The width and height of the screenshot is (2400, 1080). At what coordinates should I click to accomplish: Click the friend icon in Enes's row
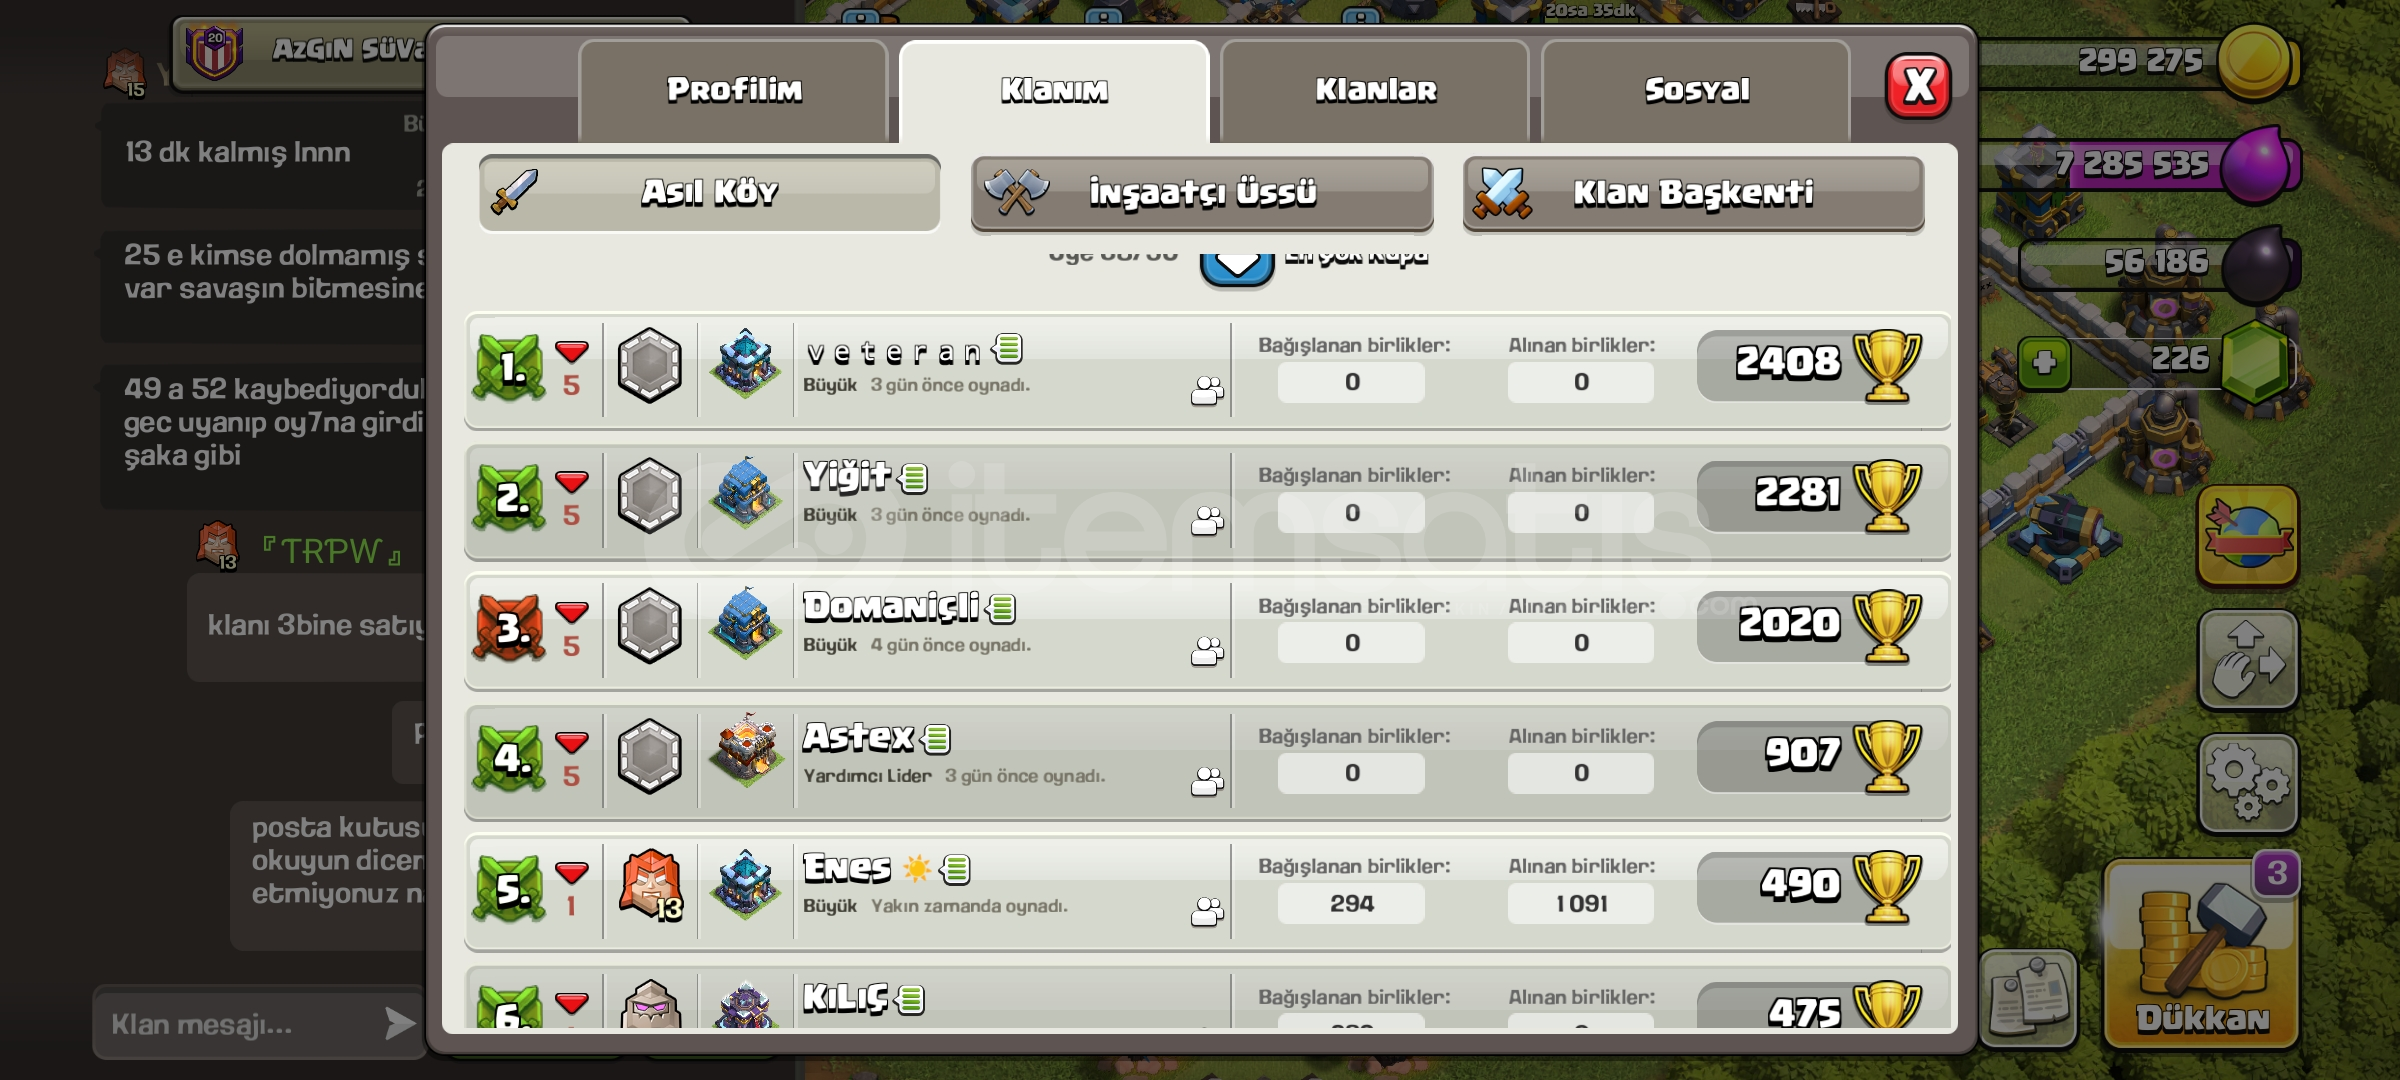tap(1207, 911)
